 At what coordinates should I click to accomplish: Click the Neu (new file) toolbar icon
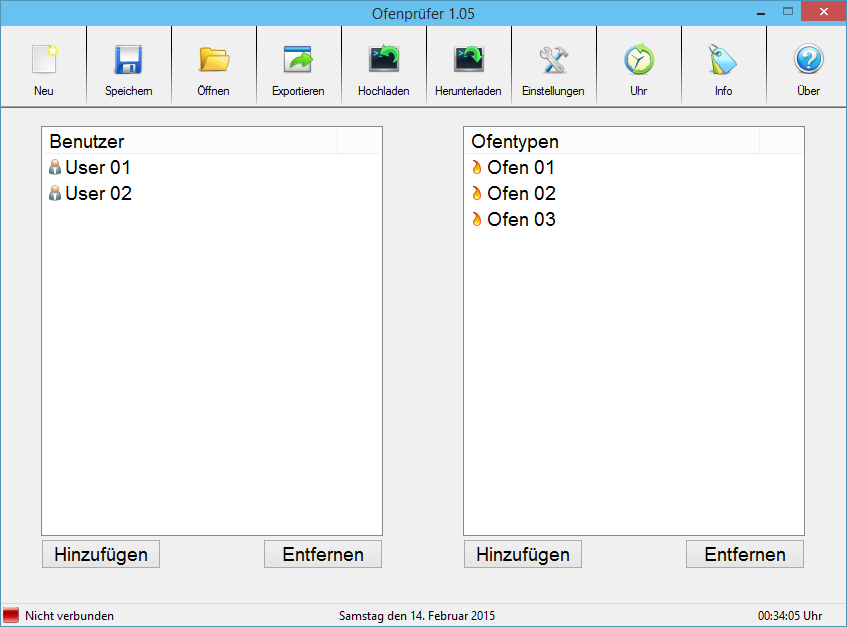43,60
